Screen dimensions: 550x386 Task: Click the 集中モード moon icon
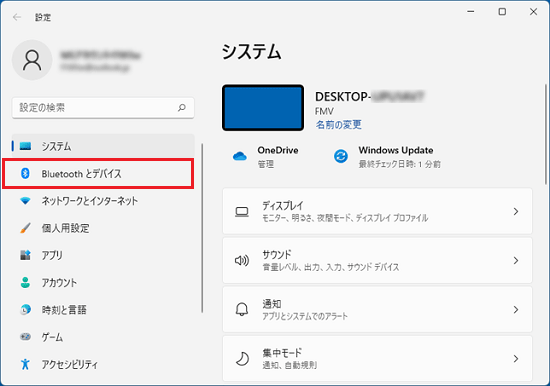242,359
